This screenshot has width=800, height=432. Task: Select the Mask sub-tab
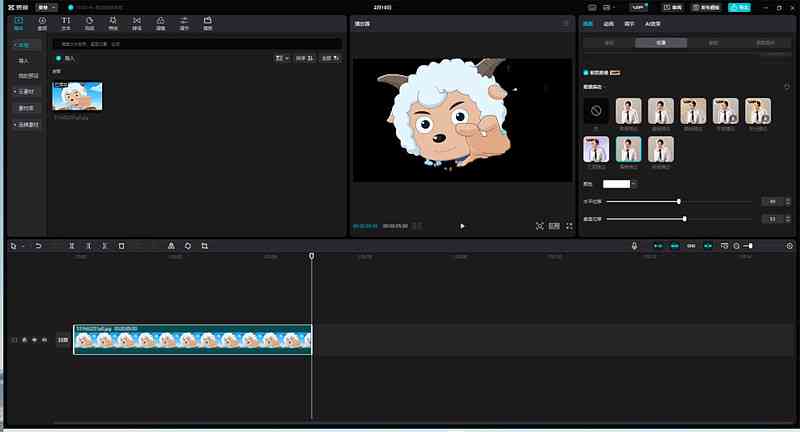pos(713,43)
